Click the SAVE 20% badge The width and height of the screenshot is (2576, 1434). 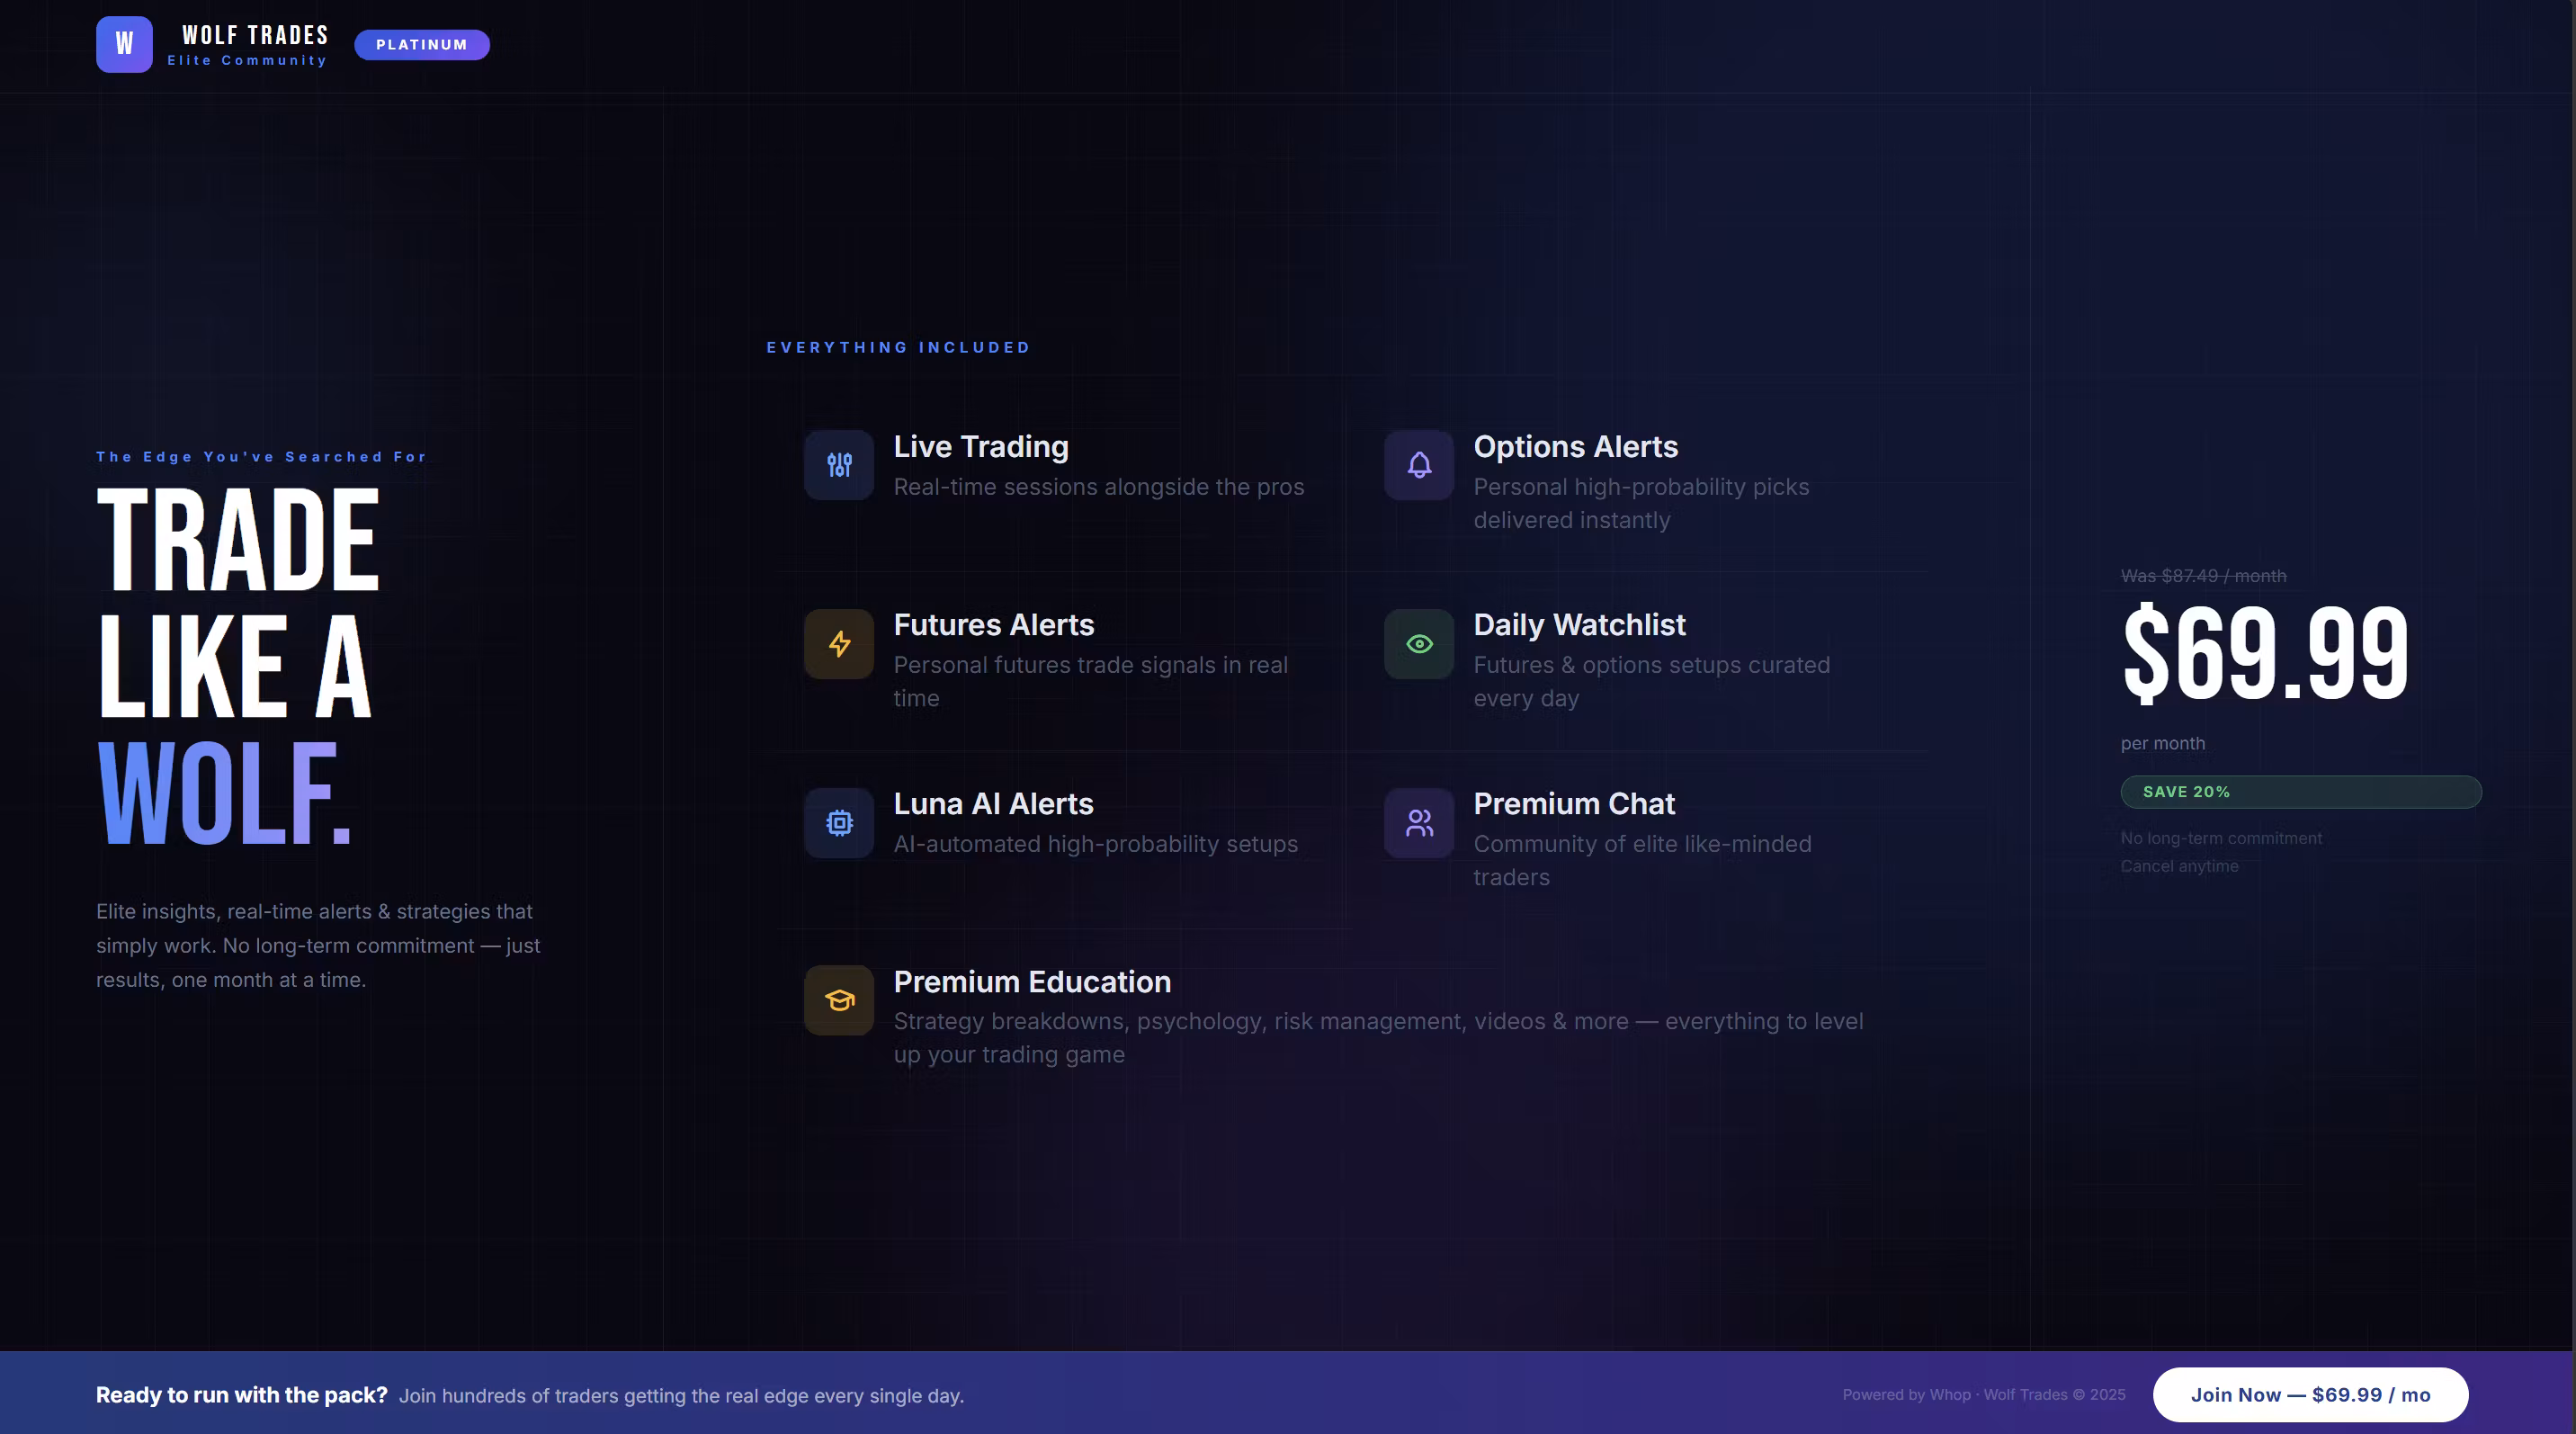tap(2301, 792)
